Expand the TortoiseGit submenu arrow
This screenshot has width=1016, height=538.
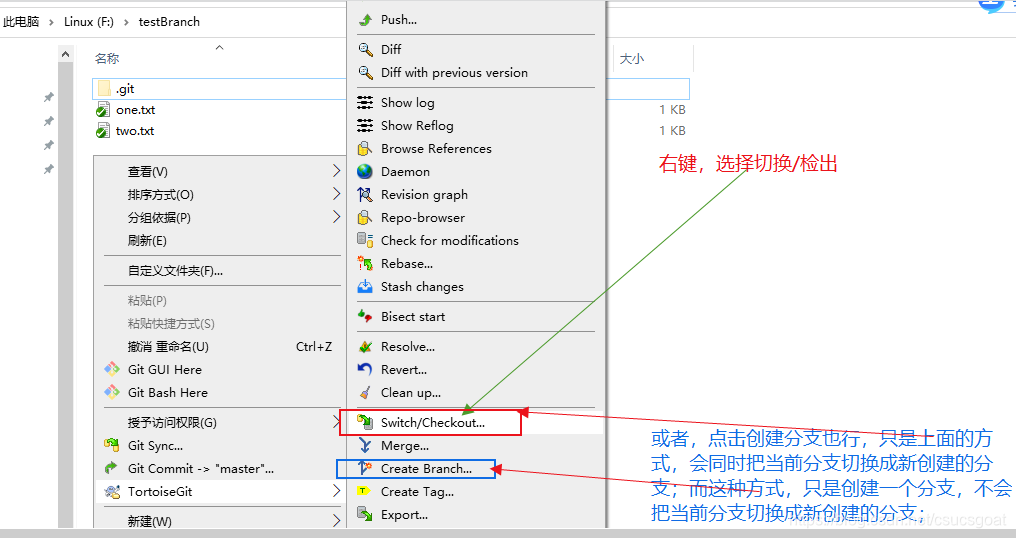pyautogui.click(x=336, y=491)
